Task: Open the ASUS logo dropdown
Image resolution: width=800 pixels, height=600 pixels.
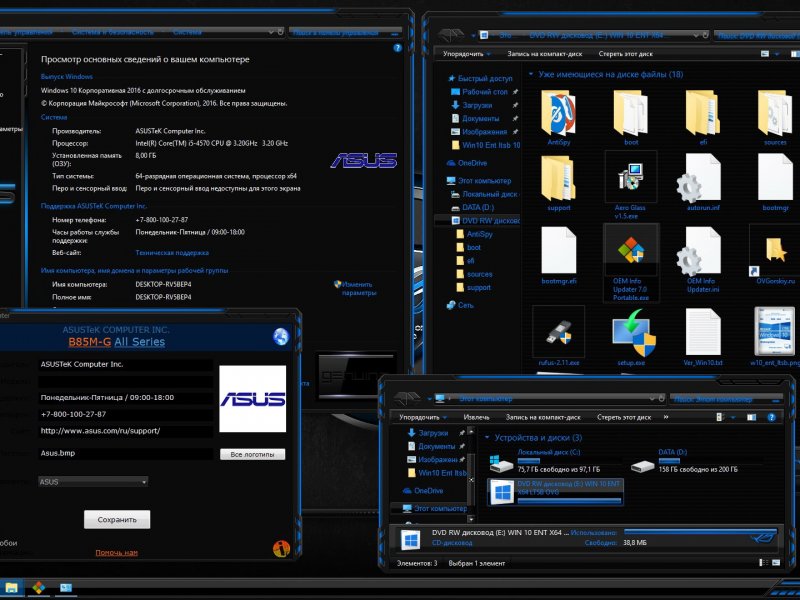Action: 93,481
